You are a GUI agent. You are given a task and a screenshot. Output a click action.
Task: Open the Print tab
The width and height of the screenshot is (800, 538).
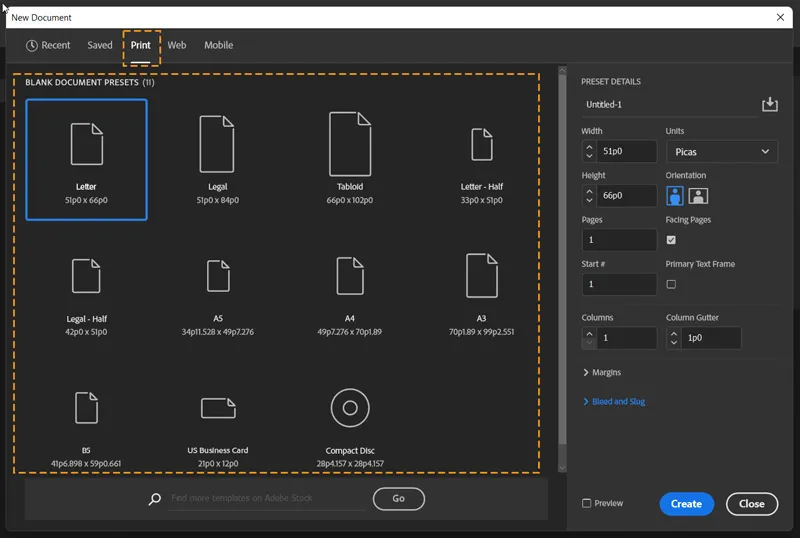coord(140,45)
